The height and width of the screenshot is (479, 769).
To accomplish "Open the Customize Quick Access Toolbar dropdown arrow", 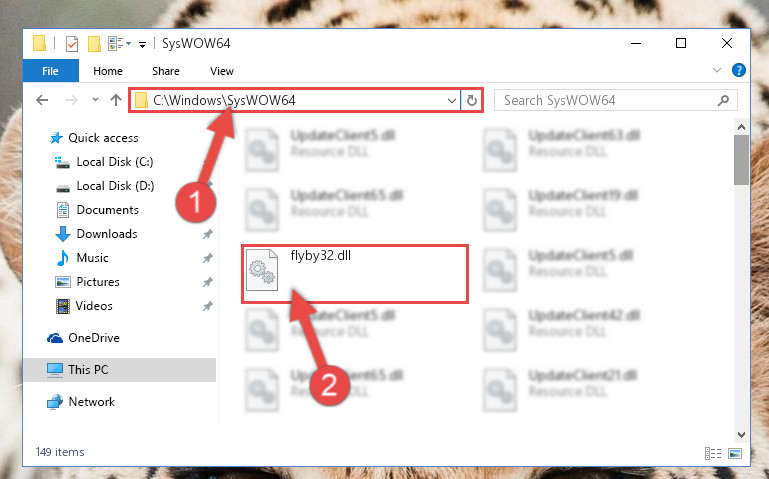I will [x=142, y=45].
